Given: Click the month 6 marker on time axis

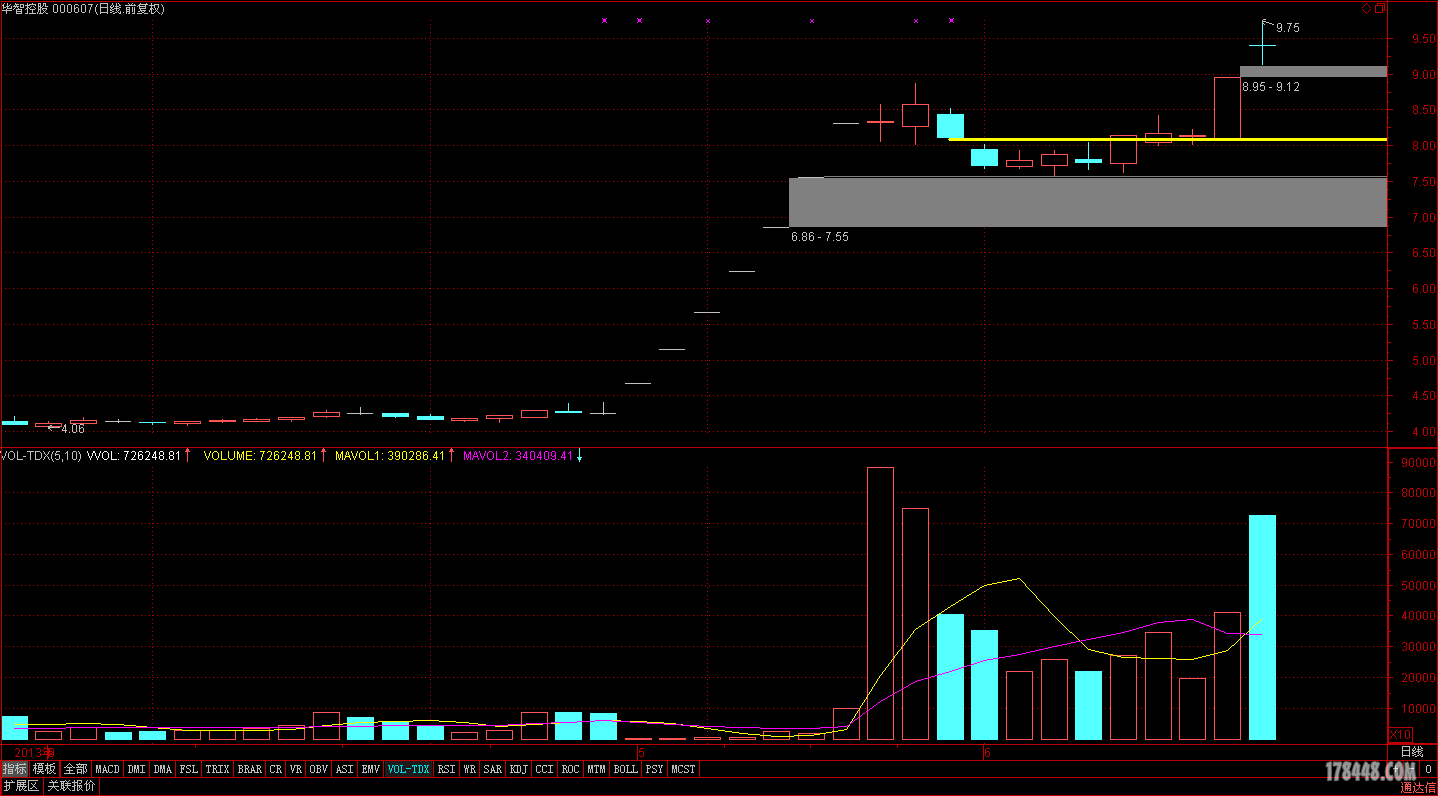Looking at the screenshot, I should click(987, 752).
